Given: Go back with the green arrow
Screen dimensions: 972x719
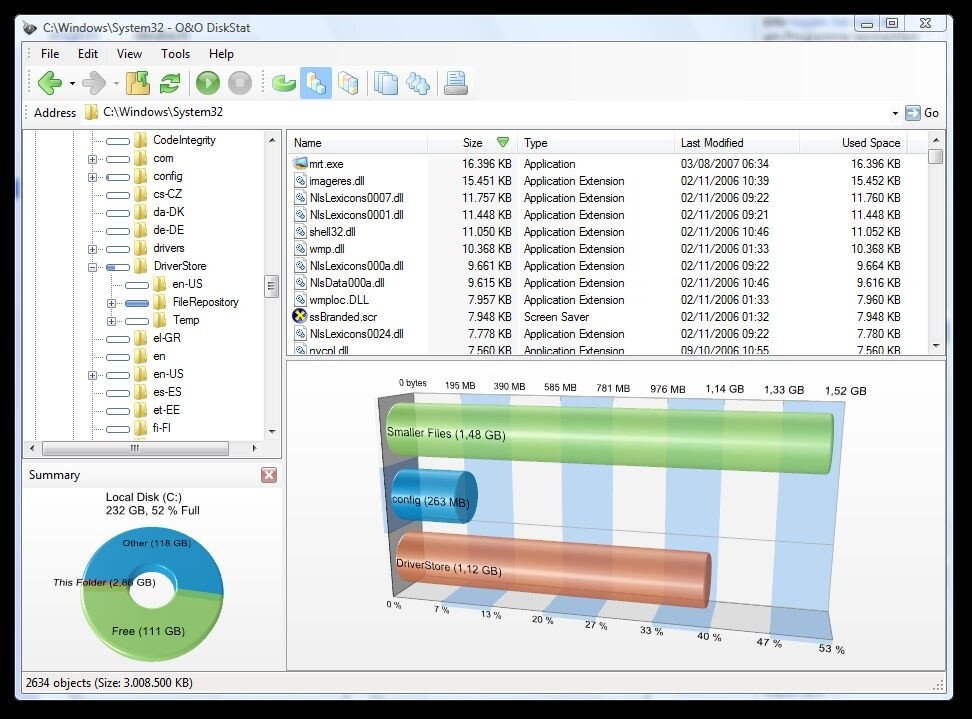Looking at the screenshot, I should [x=50, y=83].
